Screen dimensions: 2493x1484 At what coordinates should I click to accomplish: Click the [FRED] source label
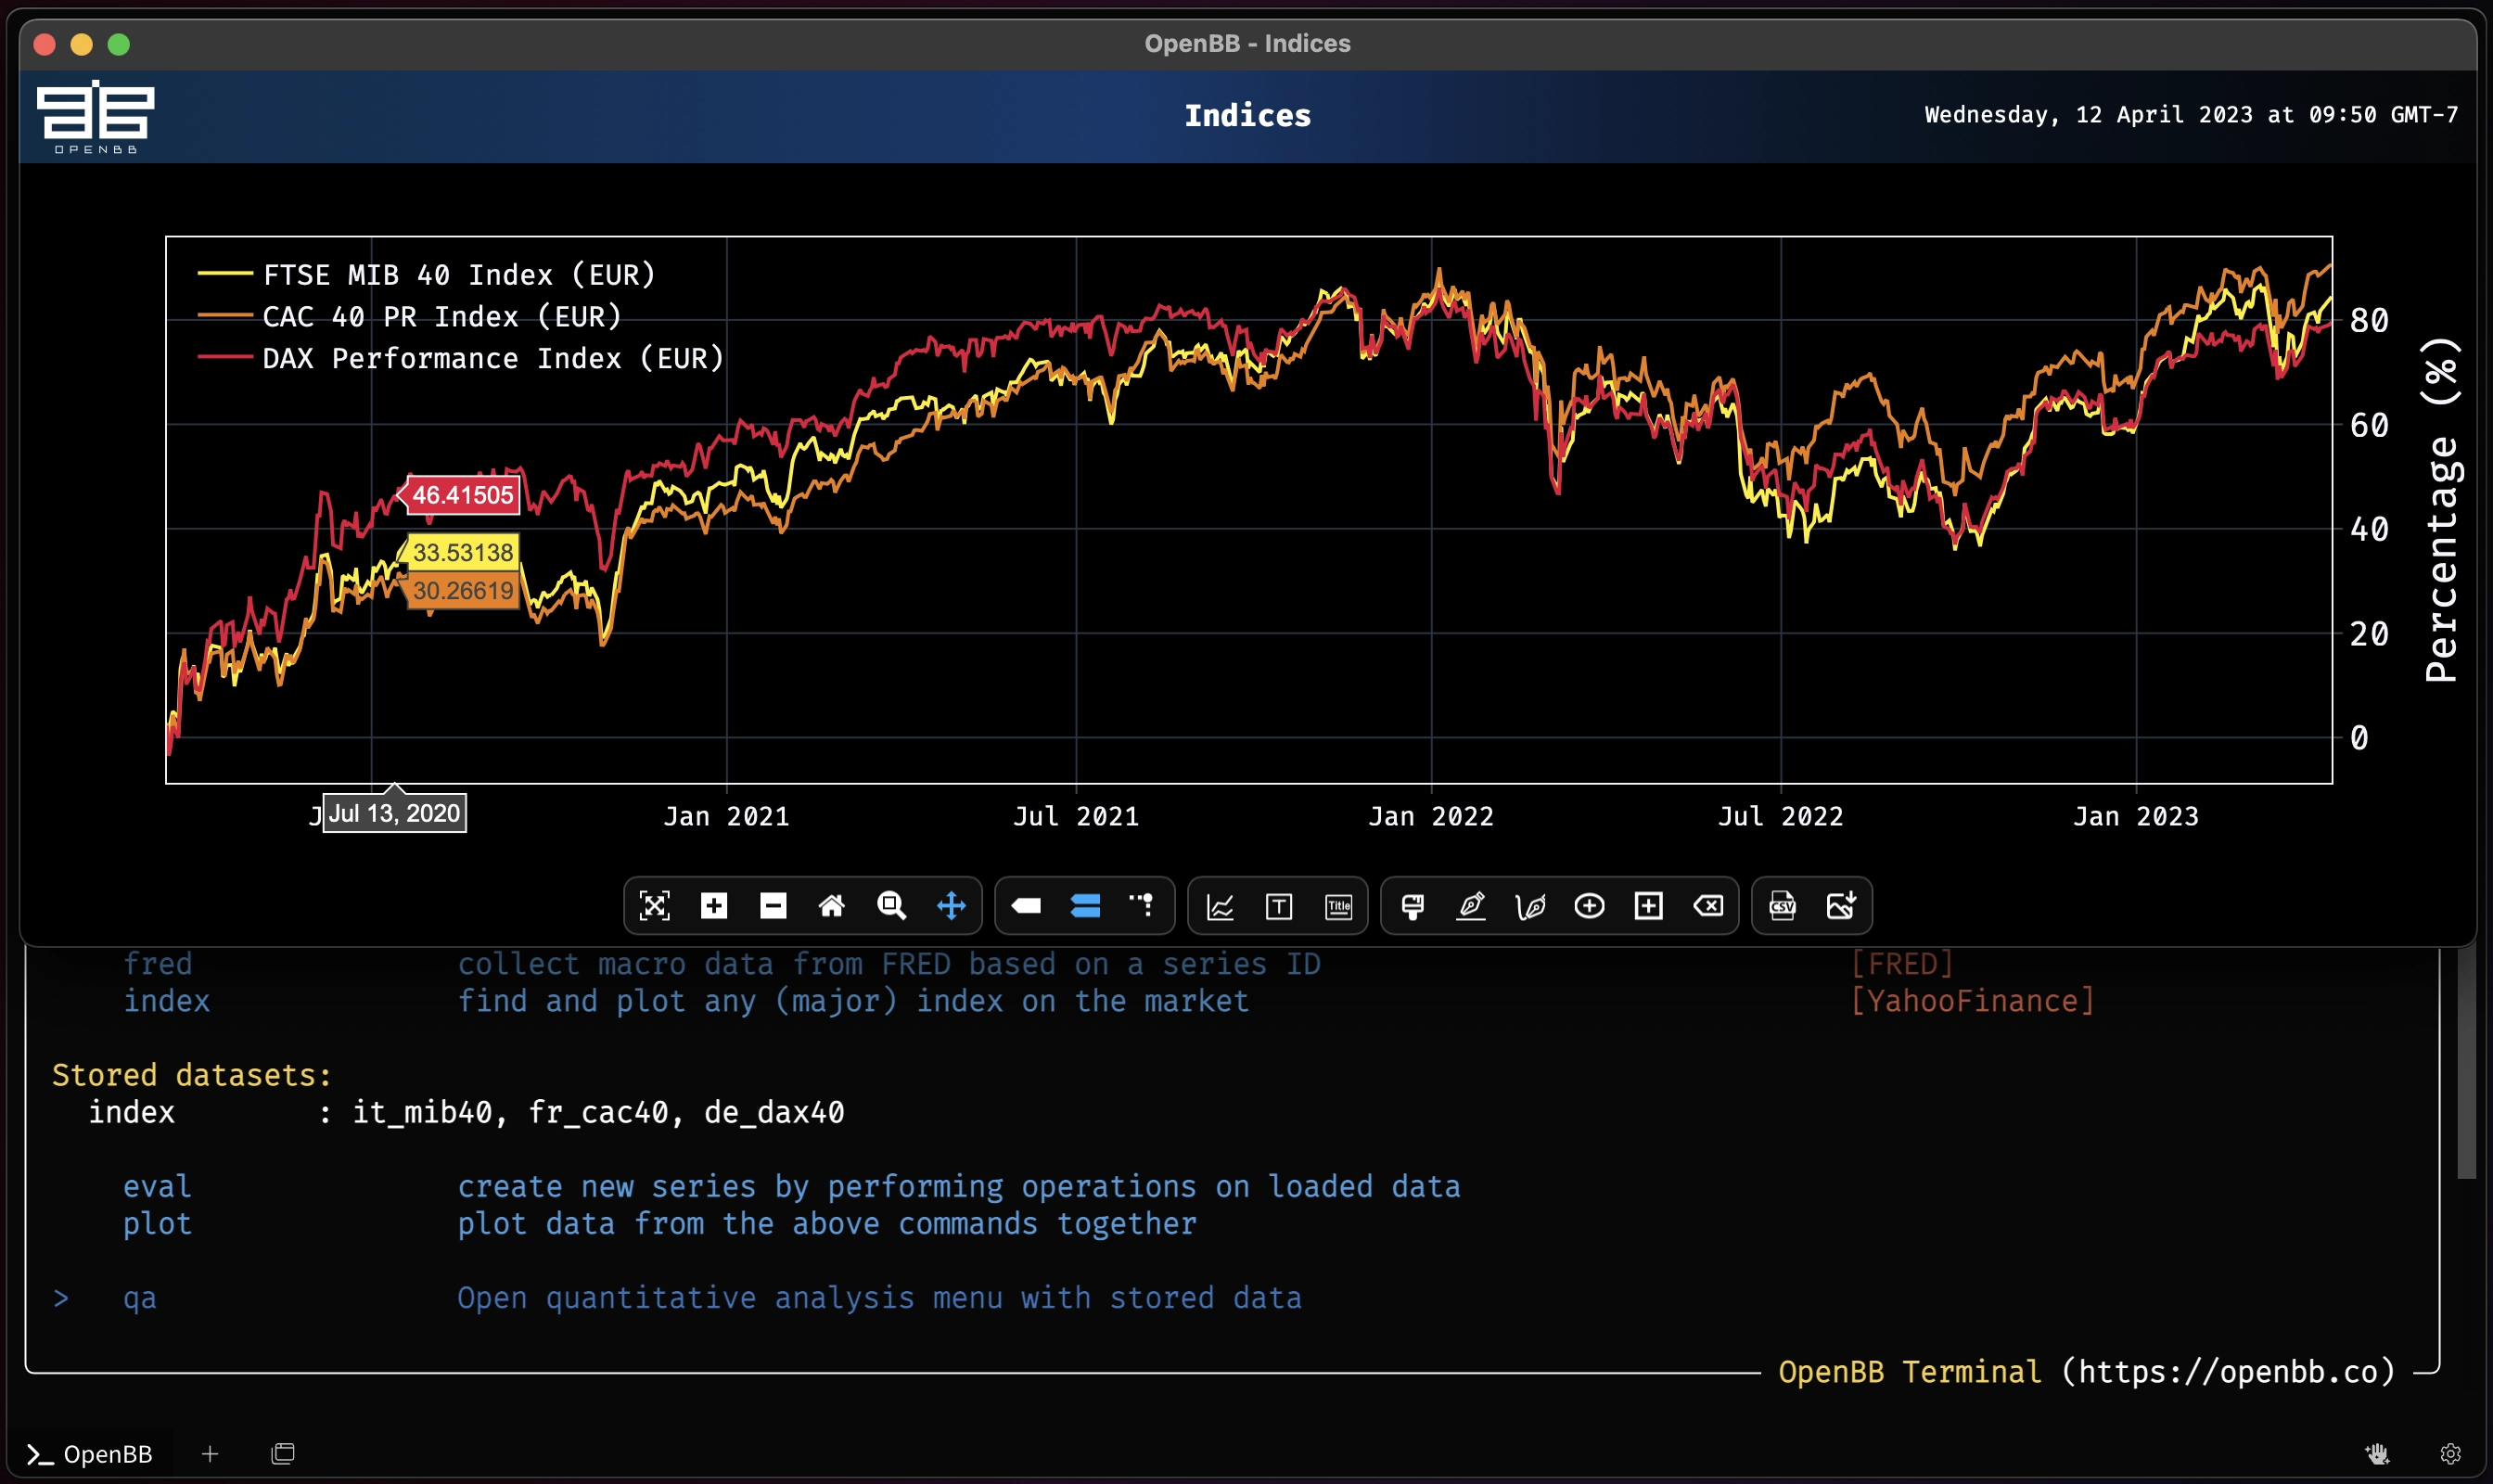[x=1902, y=964]
